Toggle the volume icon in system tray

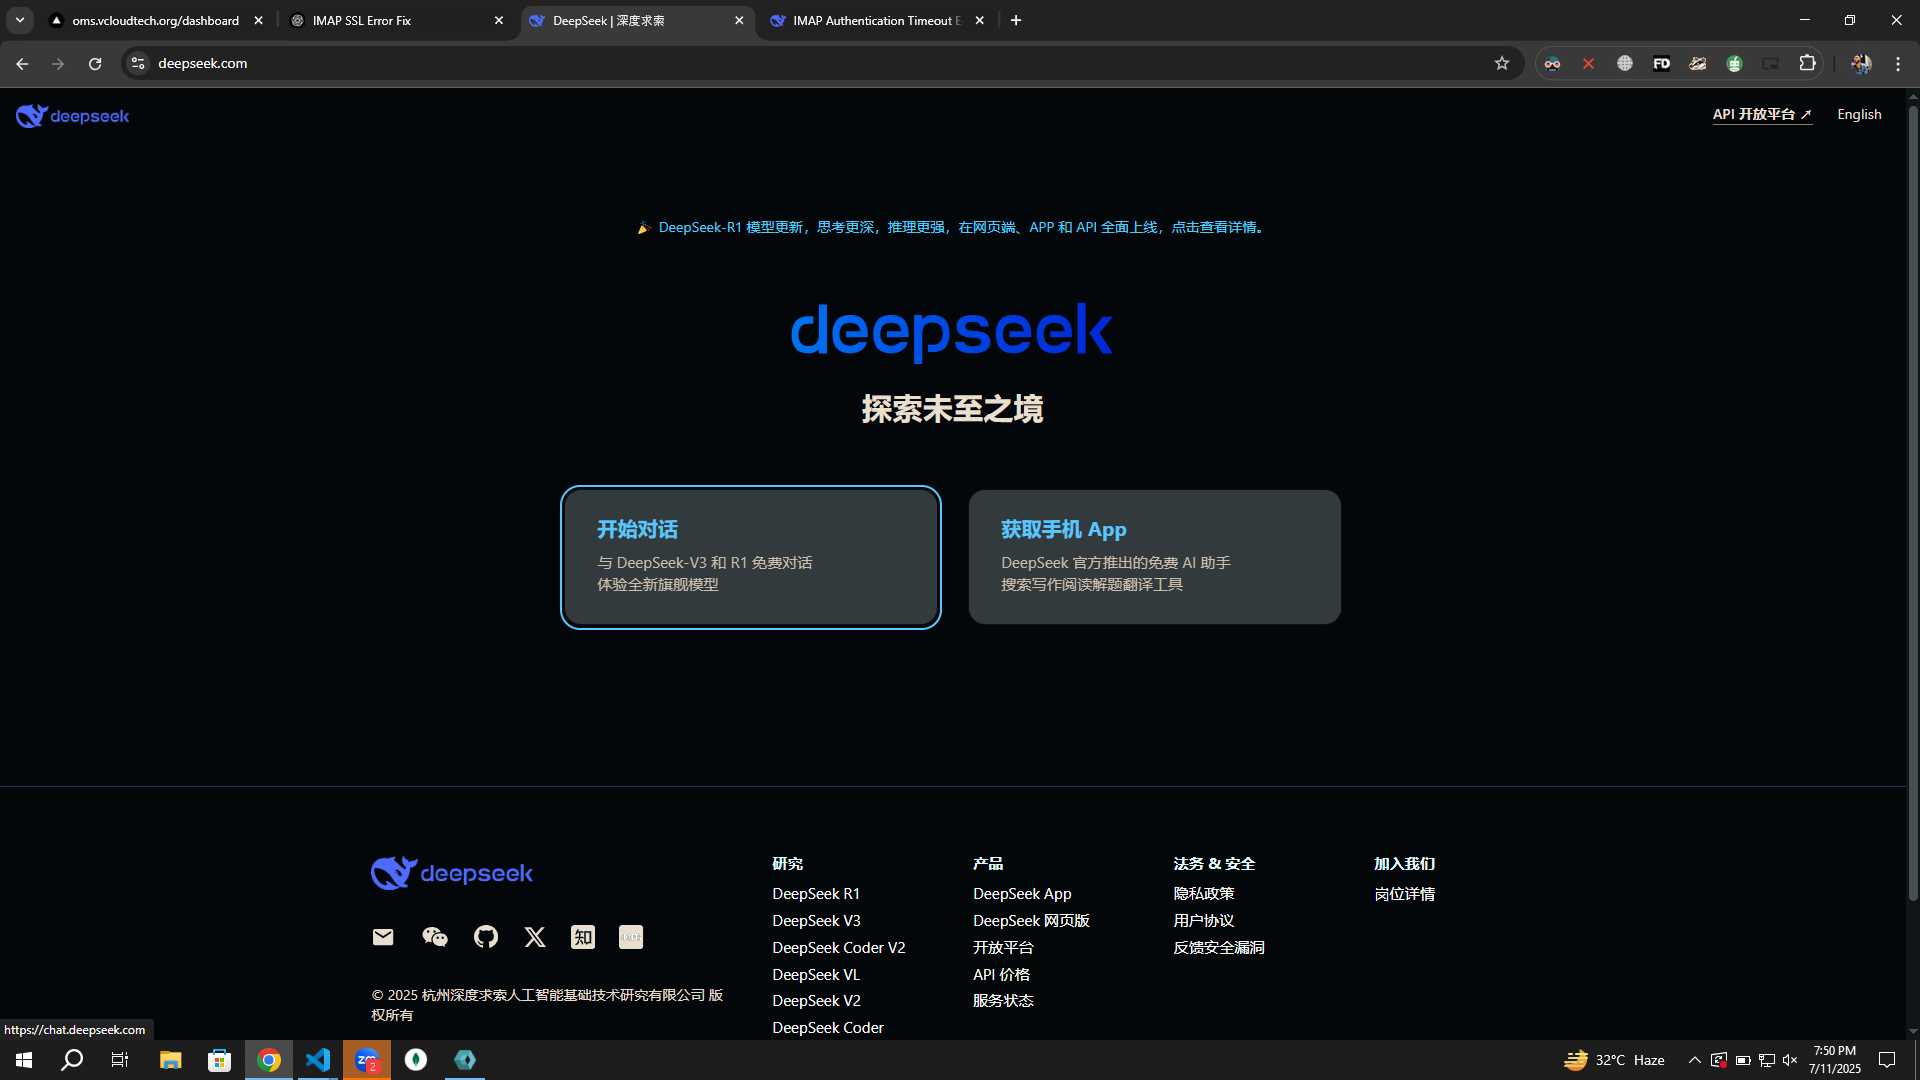click(1790, 1060)
